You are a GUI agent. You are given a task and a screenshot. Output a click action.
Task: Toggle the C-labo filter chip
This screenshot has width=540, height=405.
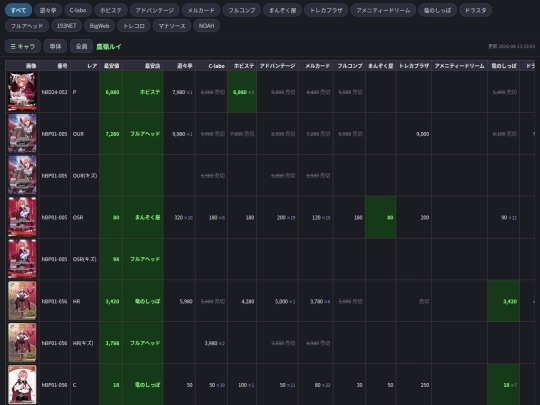[78, 10]
